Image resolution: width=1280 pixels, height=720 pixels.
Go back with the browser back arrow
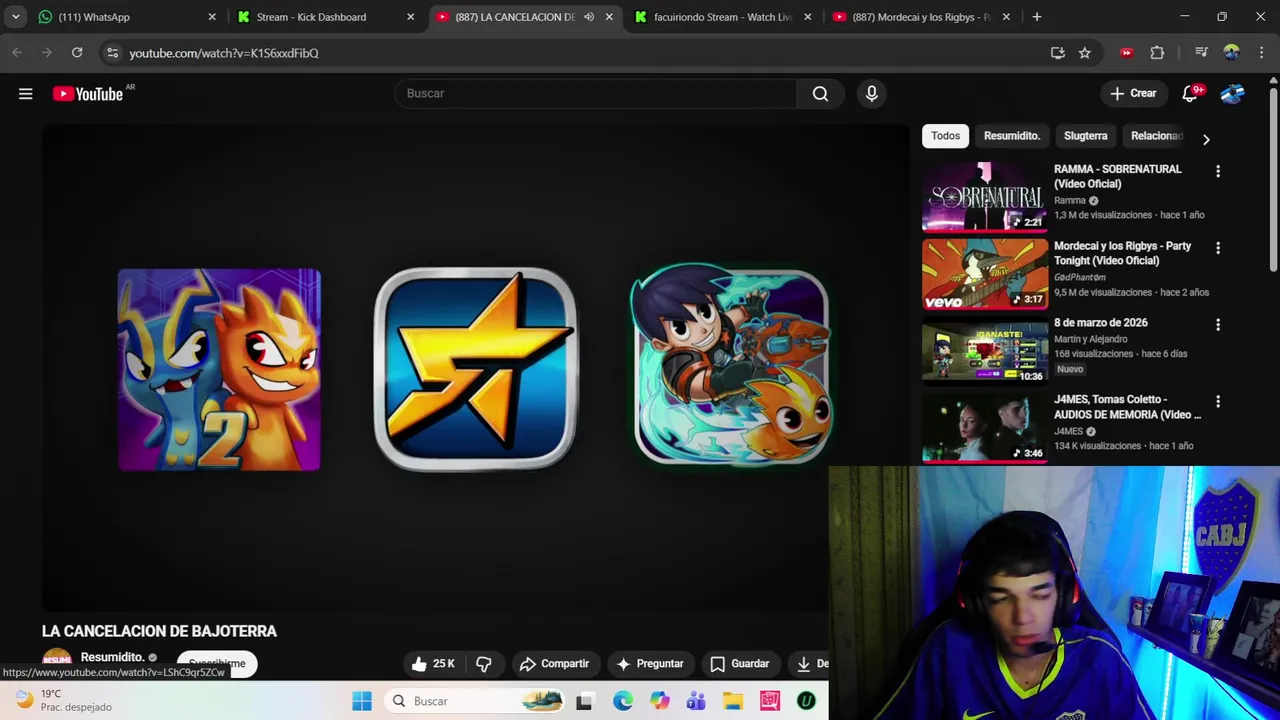click(17, 53)
